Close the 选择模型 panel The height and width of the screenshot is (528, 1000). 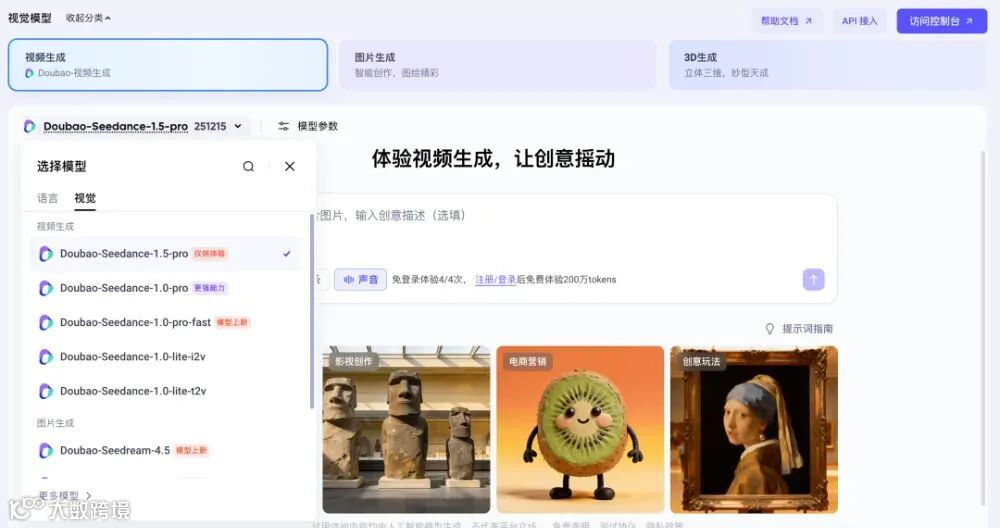click(290, 166)
